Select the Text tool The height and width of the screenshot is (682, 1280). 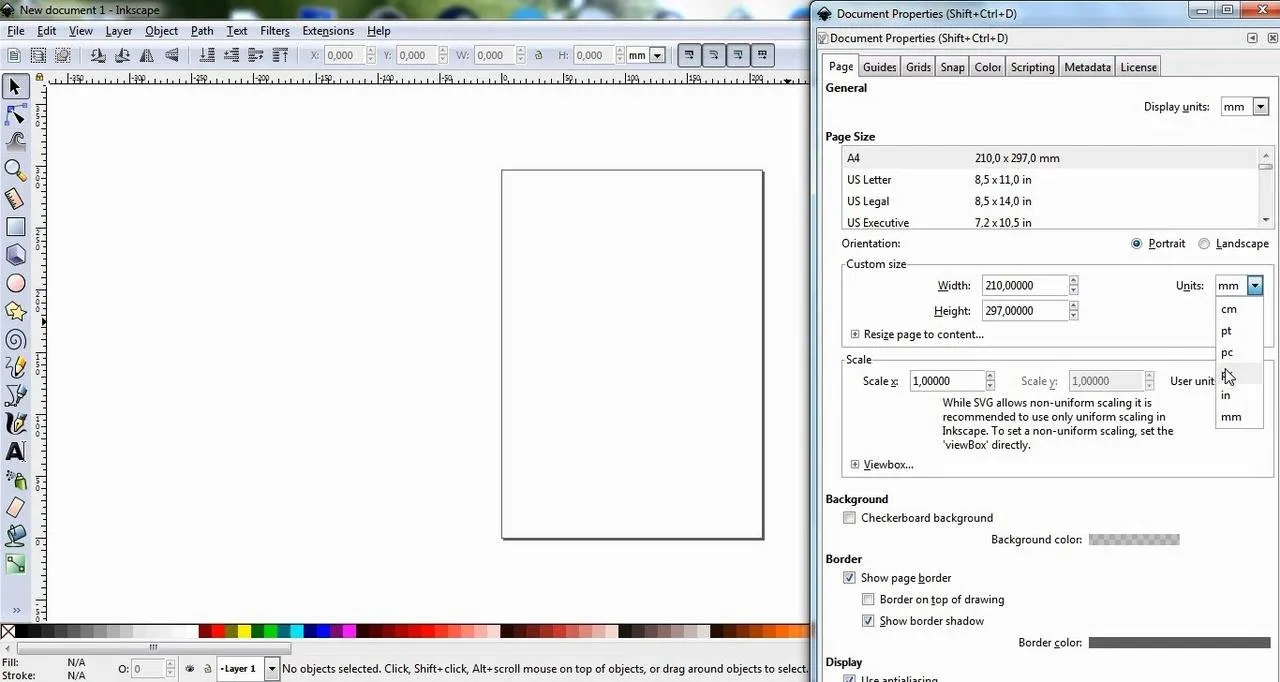coord(15,452)
